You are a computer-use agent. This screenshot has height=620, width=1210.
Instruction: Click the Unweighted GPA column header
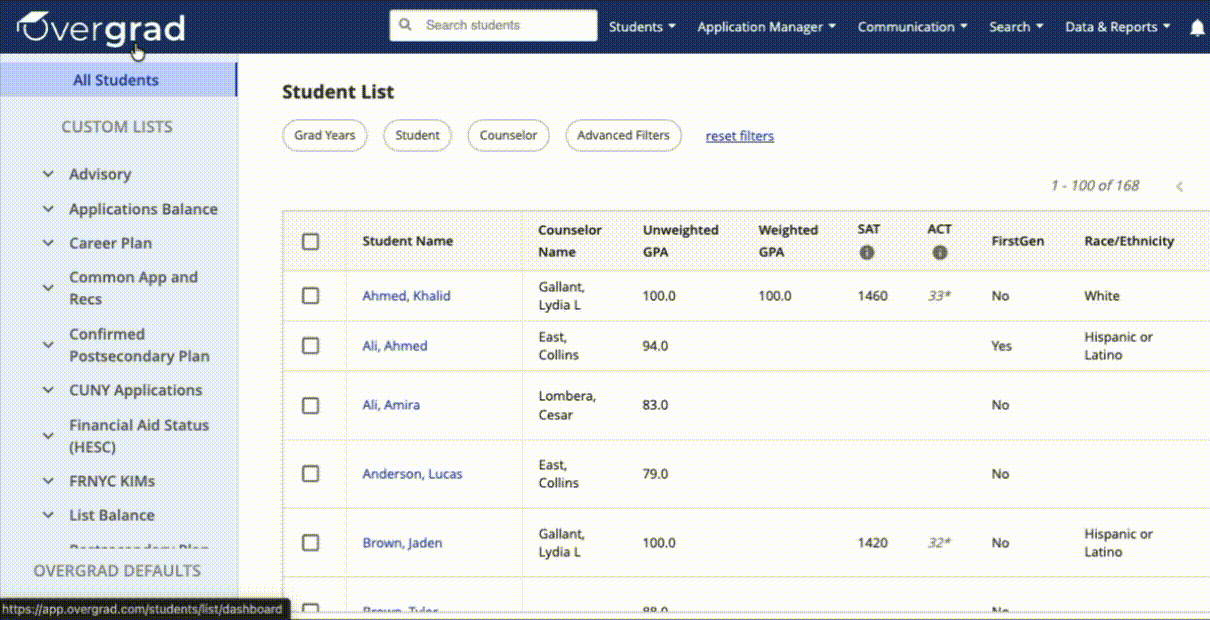pyautogui.click(x=680, y=241)
